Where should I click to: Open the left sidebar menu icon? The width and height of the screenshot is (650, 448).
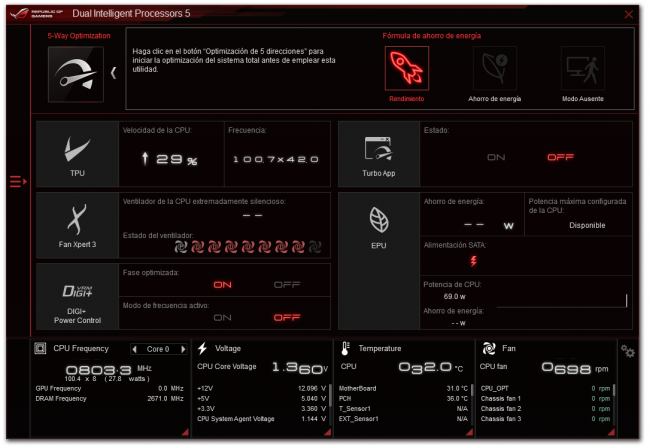[x=18, y=182]
